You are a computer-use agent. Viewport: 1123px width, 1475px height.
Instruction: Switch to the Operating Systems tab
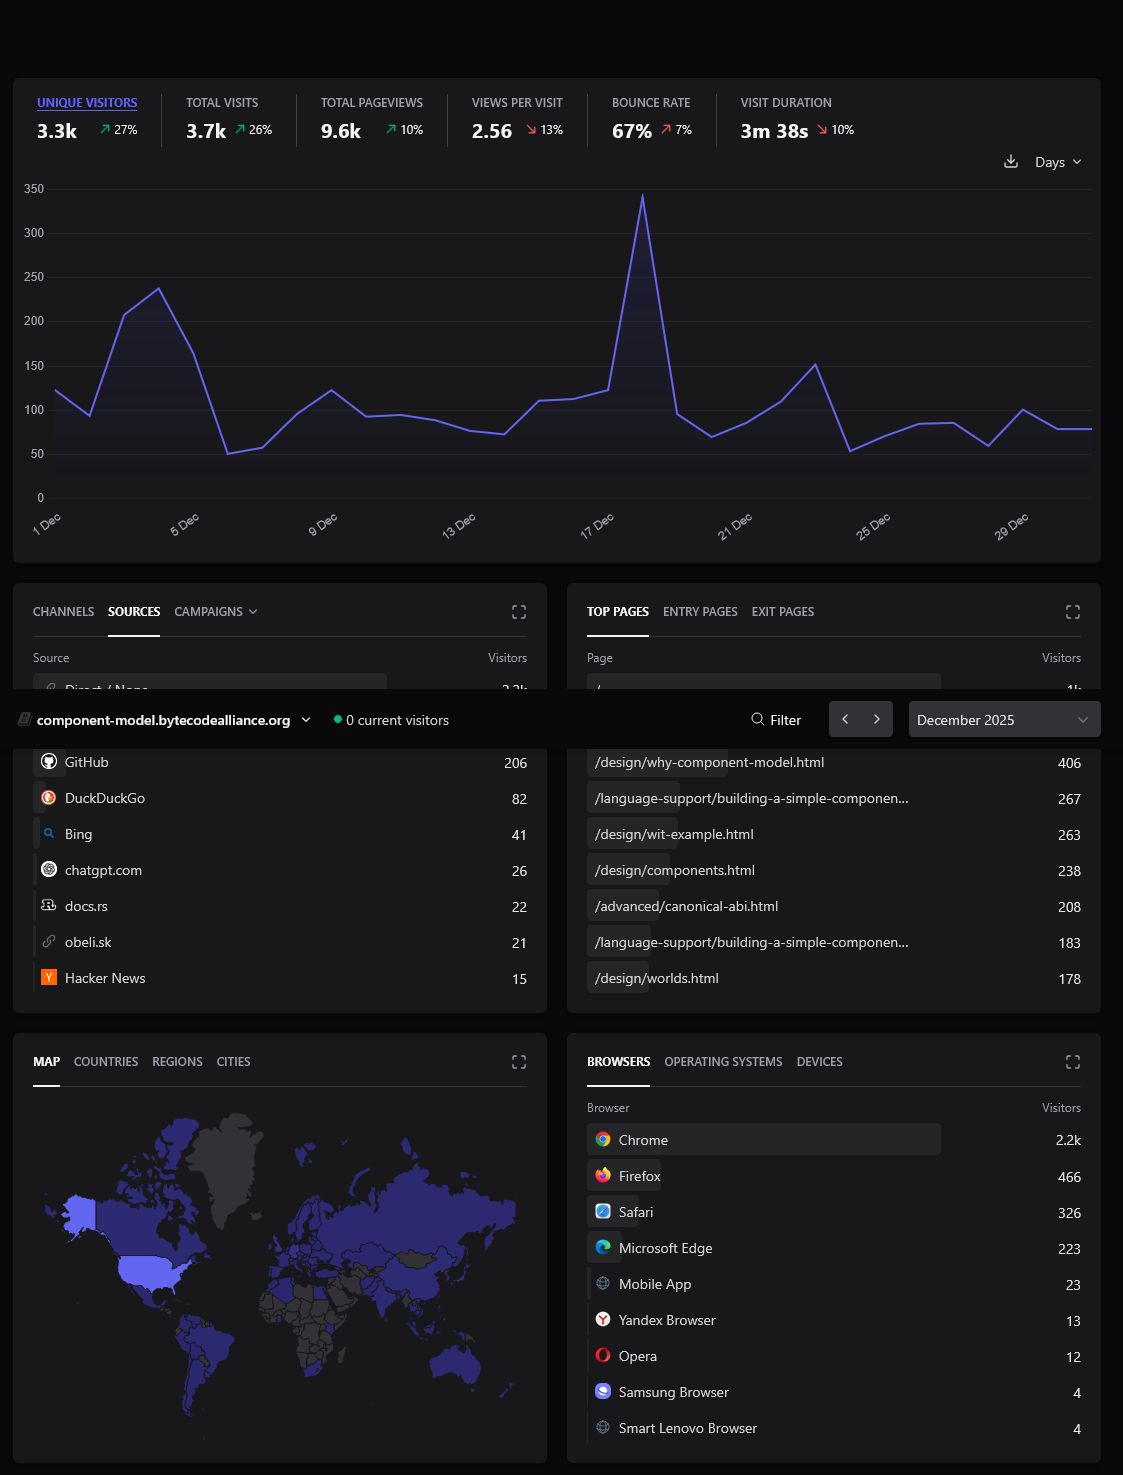click(723, 1062)
